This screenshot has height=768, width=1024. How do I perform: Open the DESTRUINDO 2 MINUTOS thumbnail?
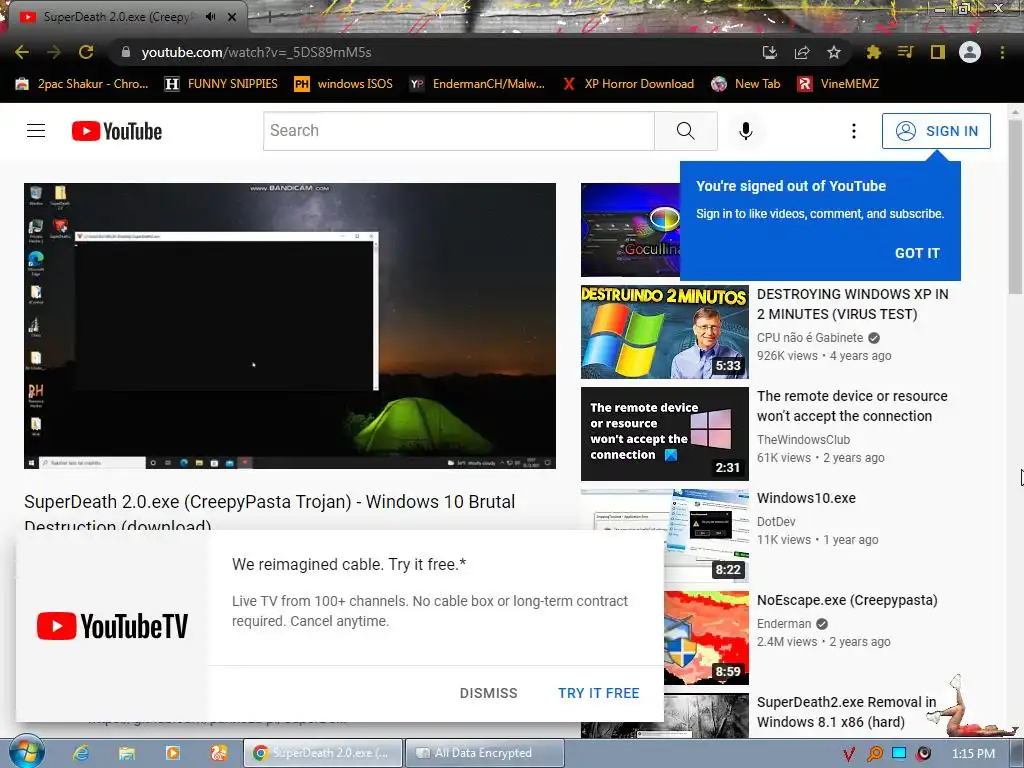tap(665, 332)
